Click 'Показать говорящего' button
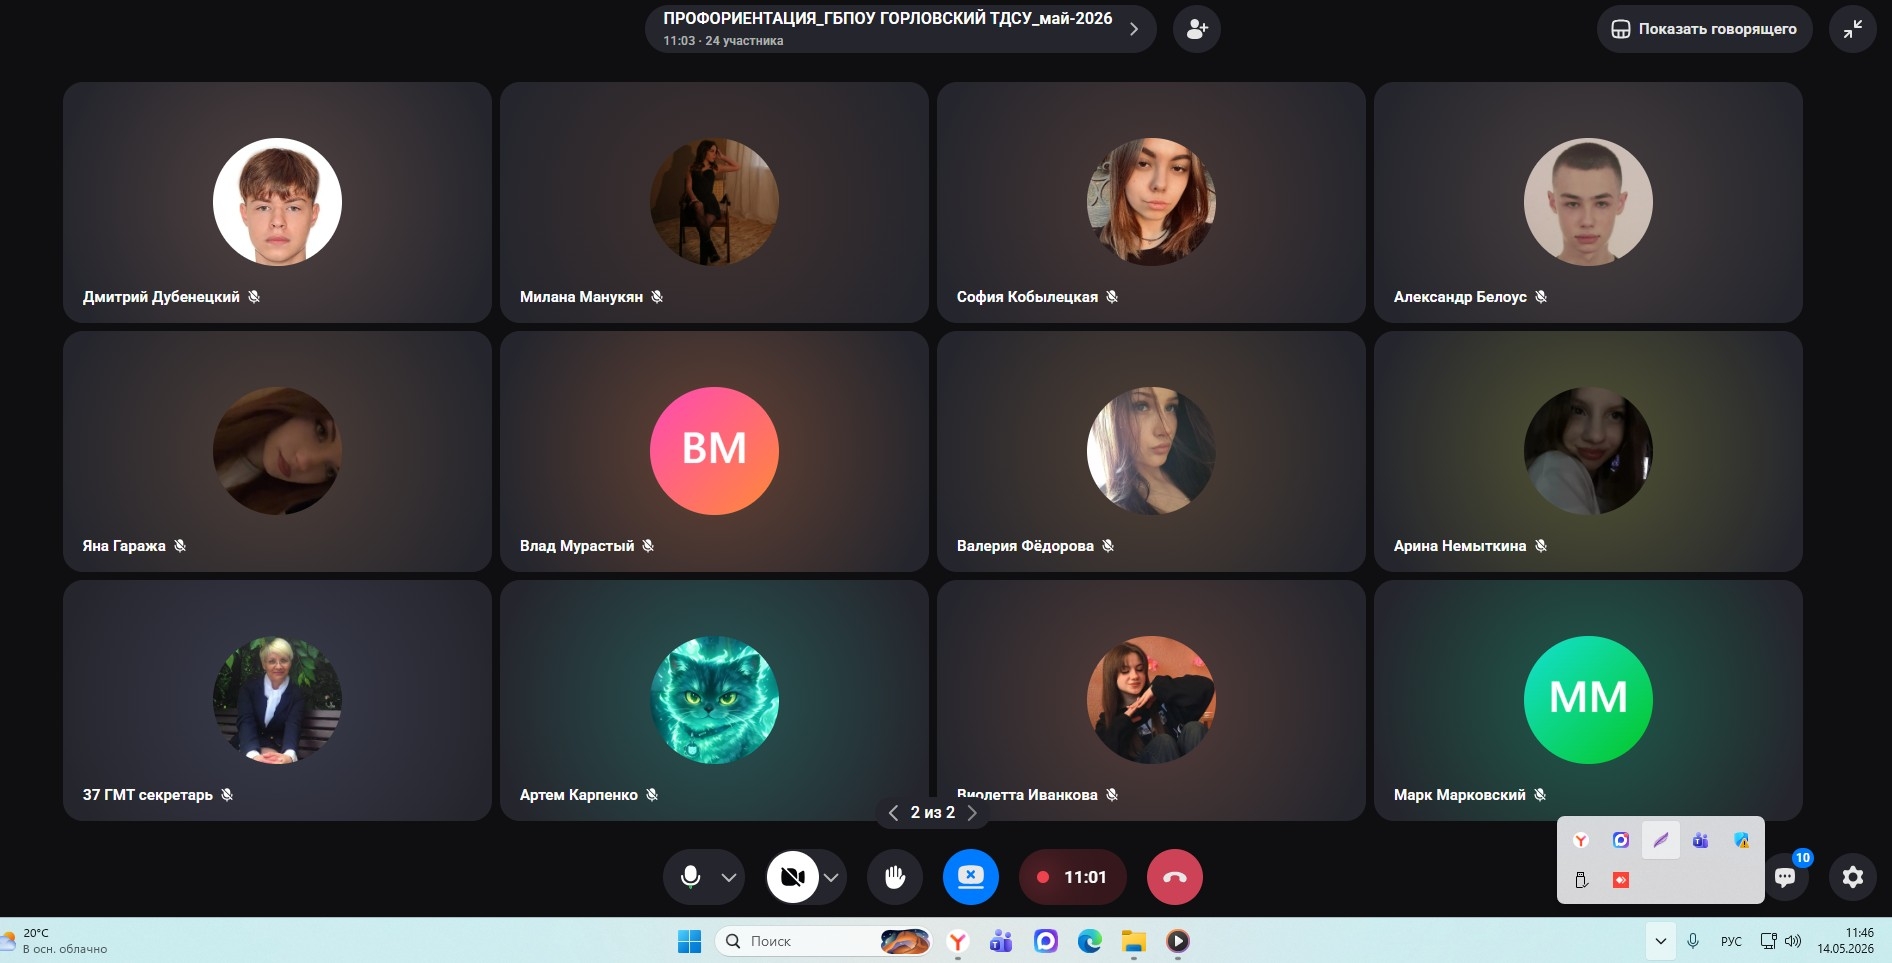Screen dimensions: 1892x963 point(1704,29)
